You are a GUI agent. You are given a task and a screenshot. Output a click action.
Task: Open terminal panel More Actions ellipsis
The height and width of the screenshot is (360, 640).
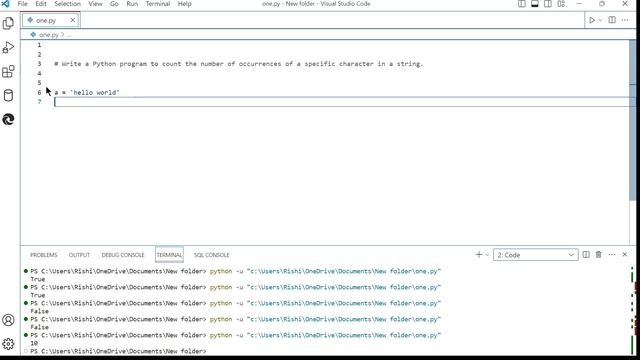point(611,254)
